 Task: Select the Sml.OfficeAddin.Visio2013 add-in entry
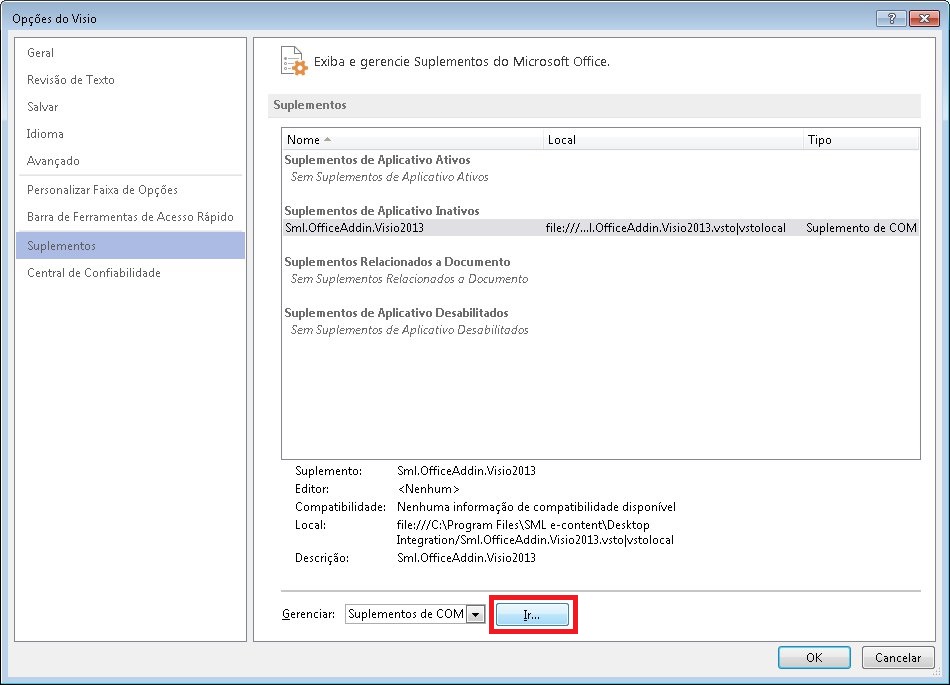point(357,228)
